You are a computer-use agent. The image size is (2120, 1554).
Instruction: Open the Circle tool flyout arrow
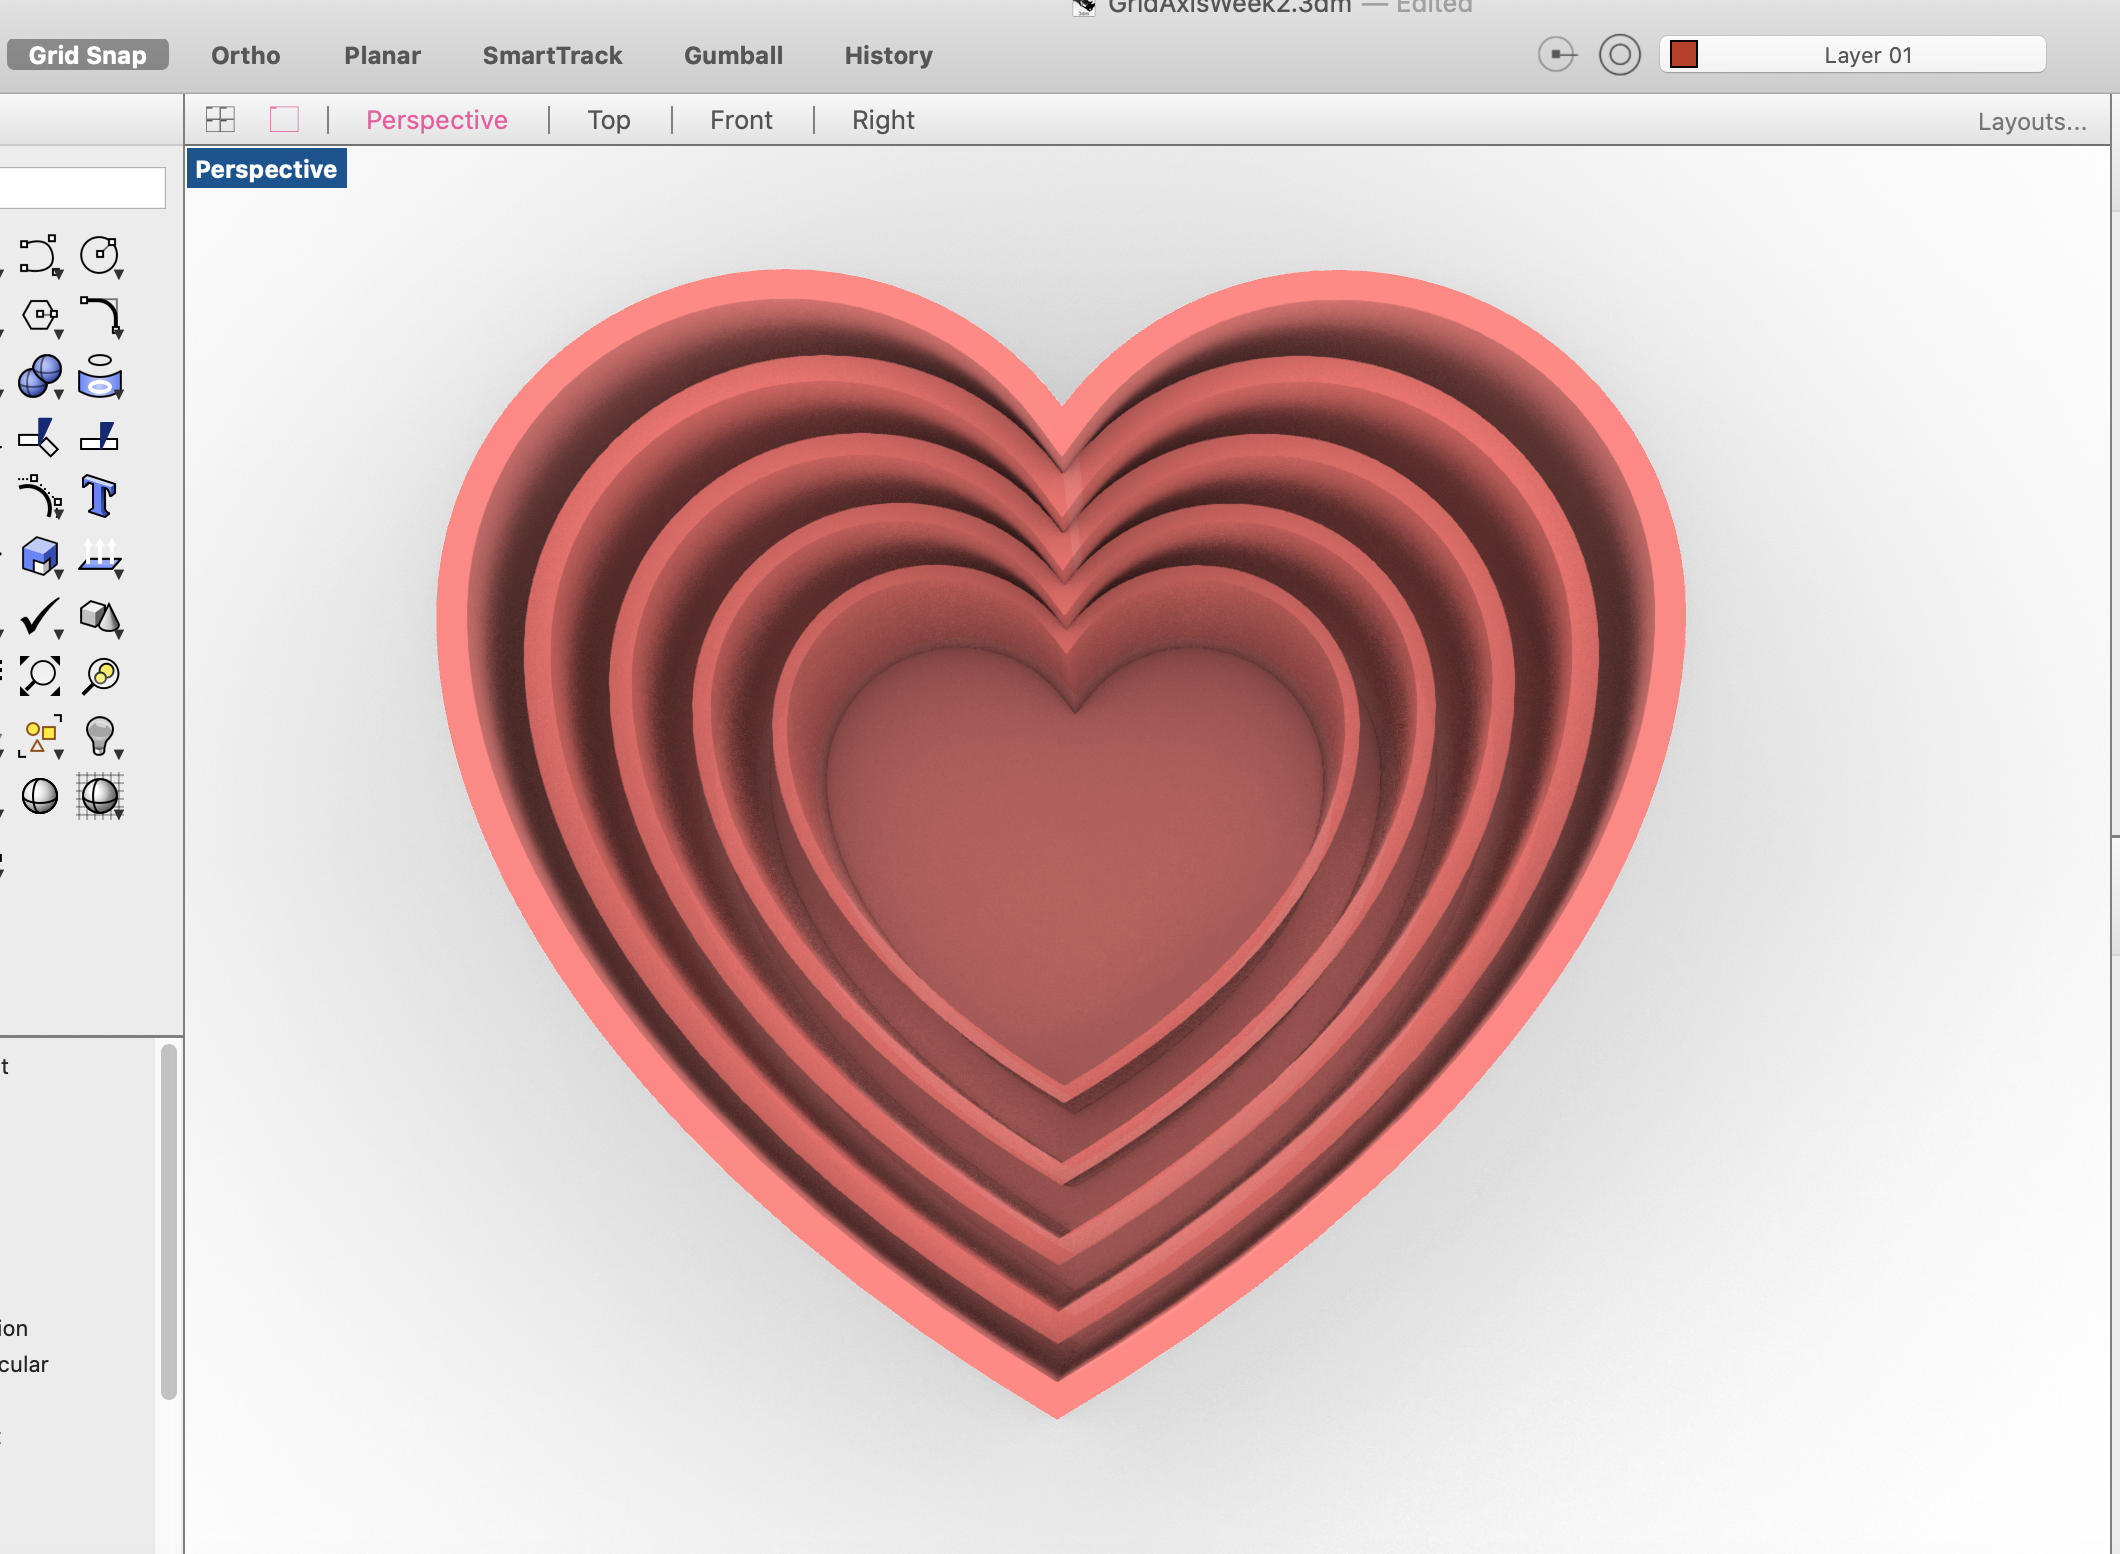(117, 271)
